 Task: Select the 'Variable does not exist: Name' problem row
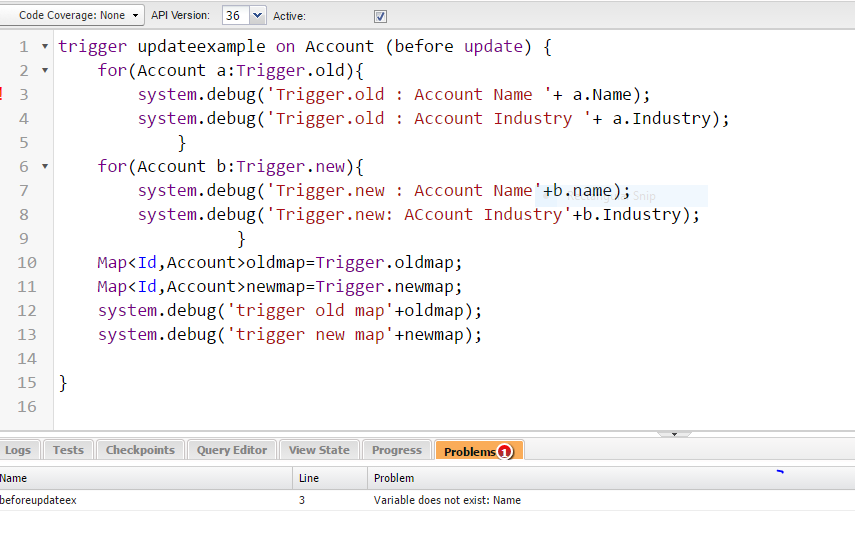click(447, 500)
